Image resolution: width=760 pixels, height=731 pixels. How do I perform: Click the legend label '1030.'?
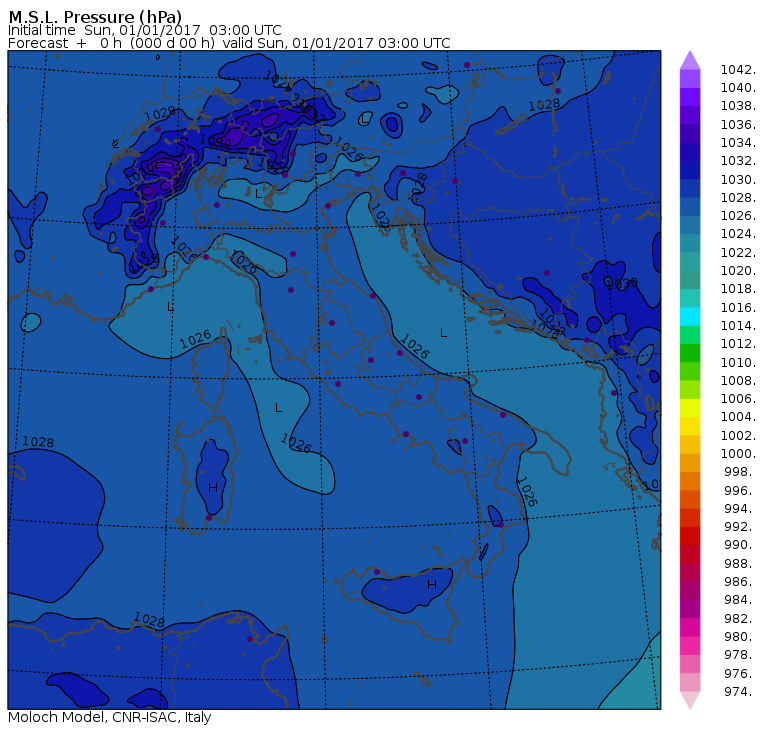point(738,179)
